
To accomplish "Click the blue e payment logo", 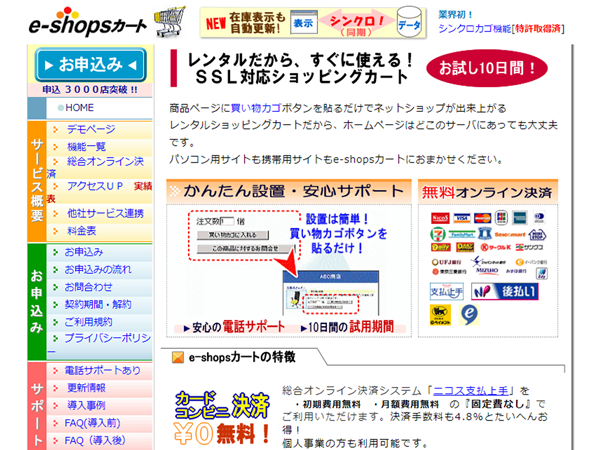I will (x=469, y=315).
